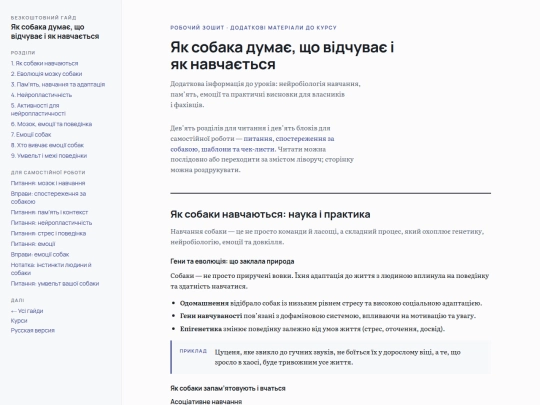Click 'Асоціативне навчання' subheading

pos(206,402)
